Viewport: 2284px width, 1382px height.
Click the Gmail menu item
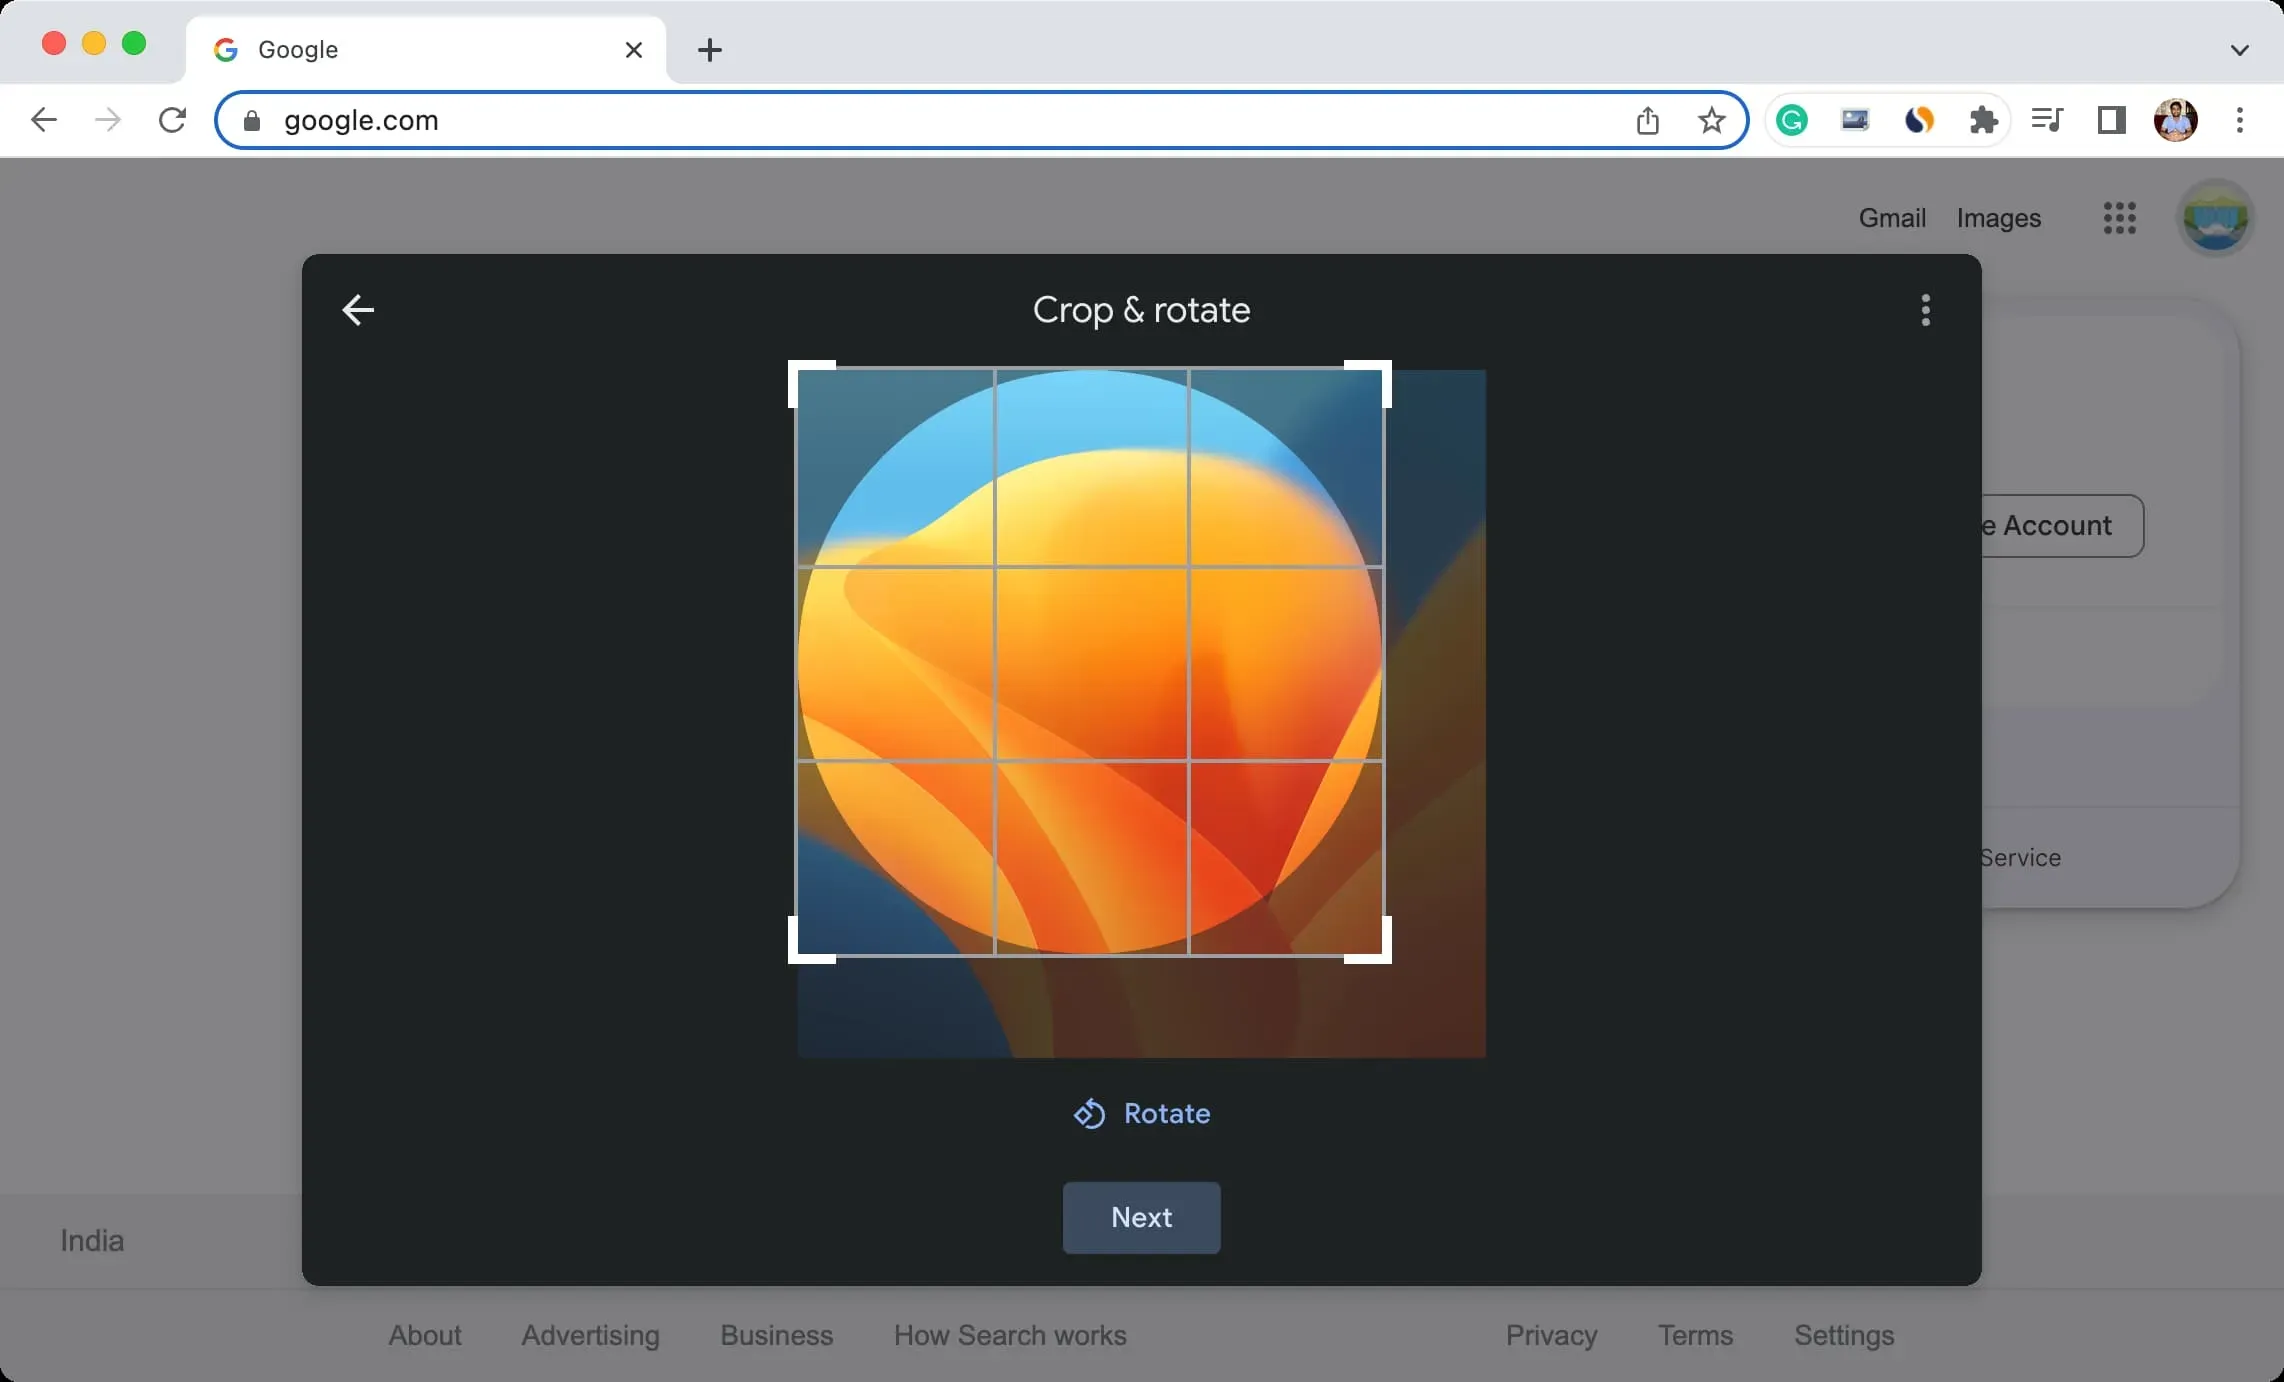(x=1891, y=217)
